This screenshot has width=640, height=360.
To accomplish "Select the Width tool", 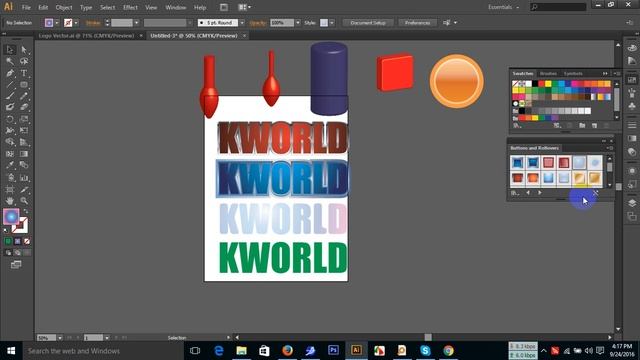I will tap(10, 131).
